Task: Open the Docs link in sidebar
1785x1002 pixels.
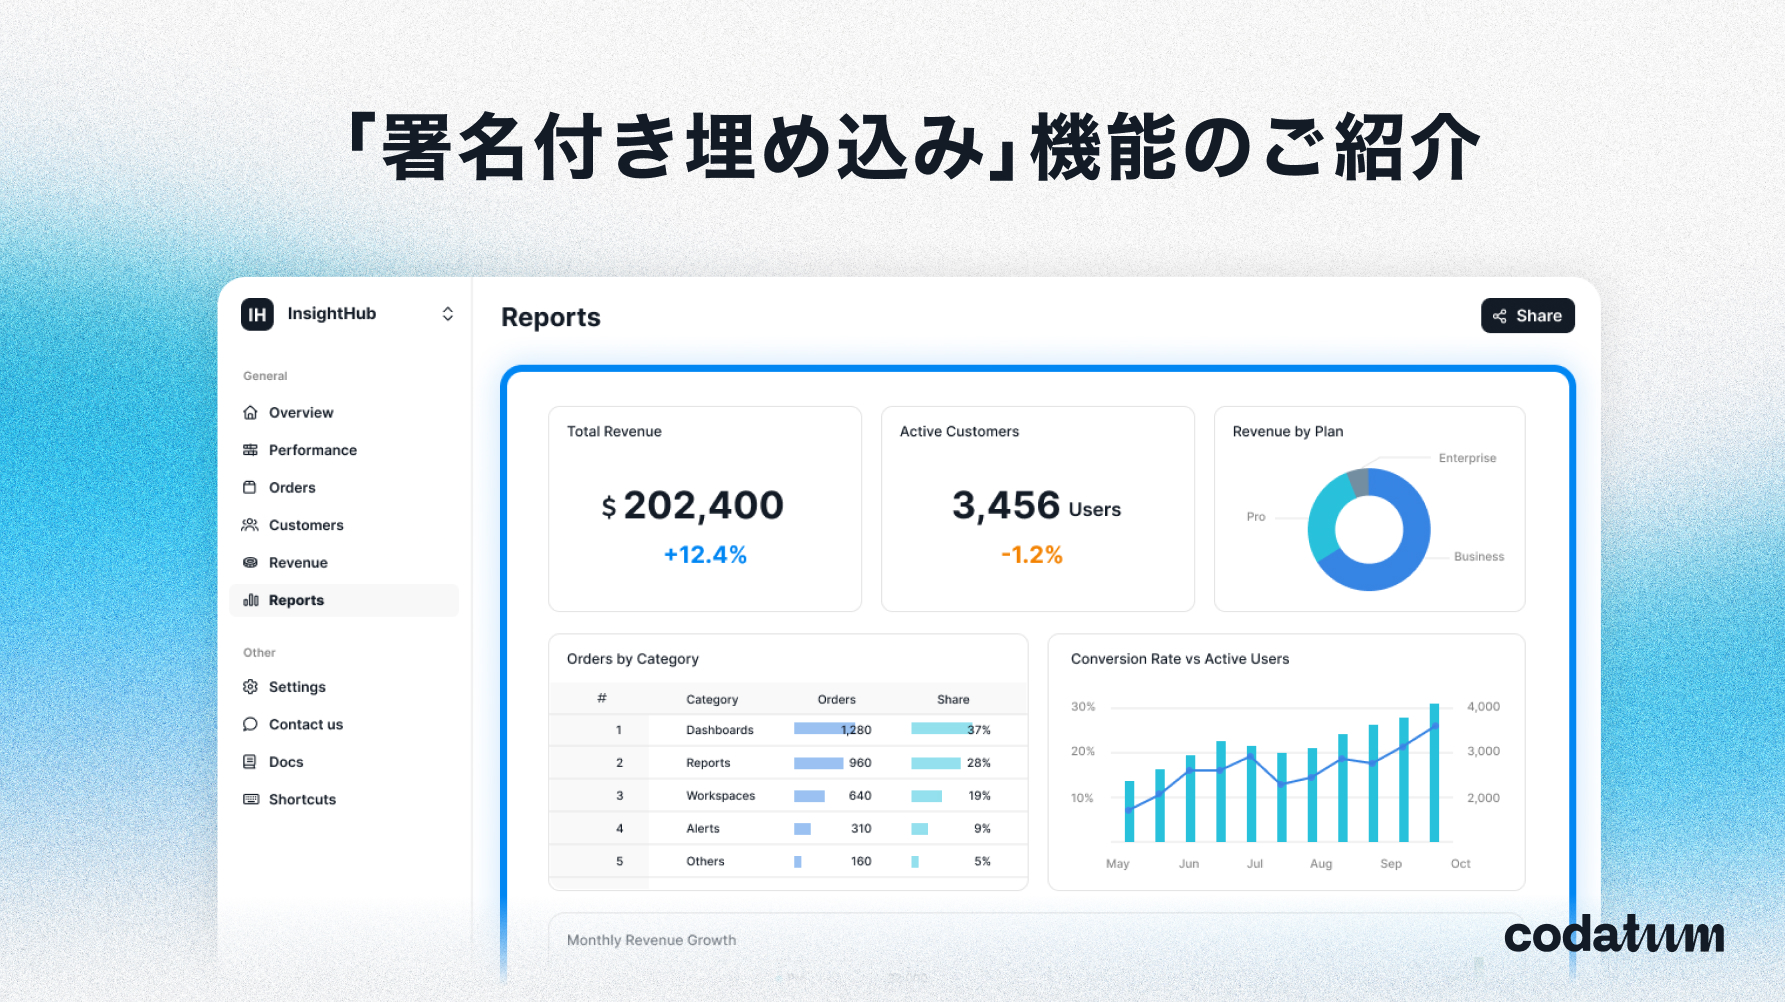Action: (x=286, y=762)
